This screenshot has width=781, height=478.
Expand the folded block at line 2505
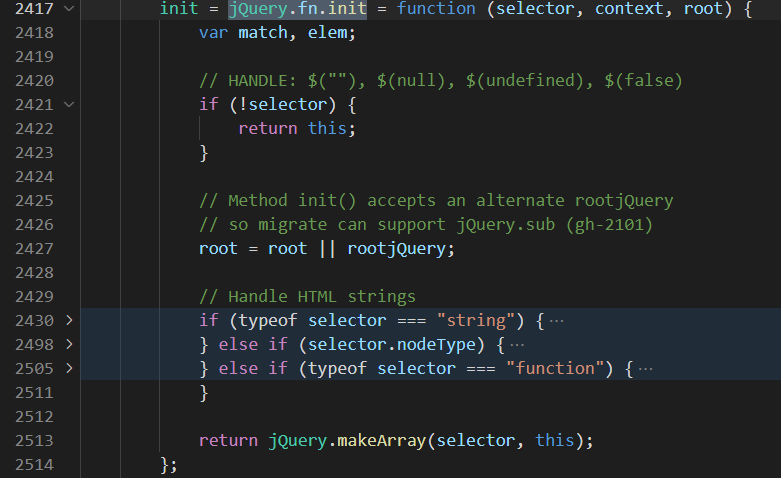(69, 368)
